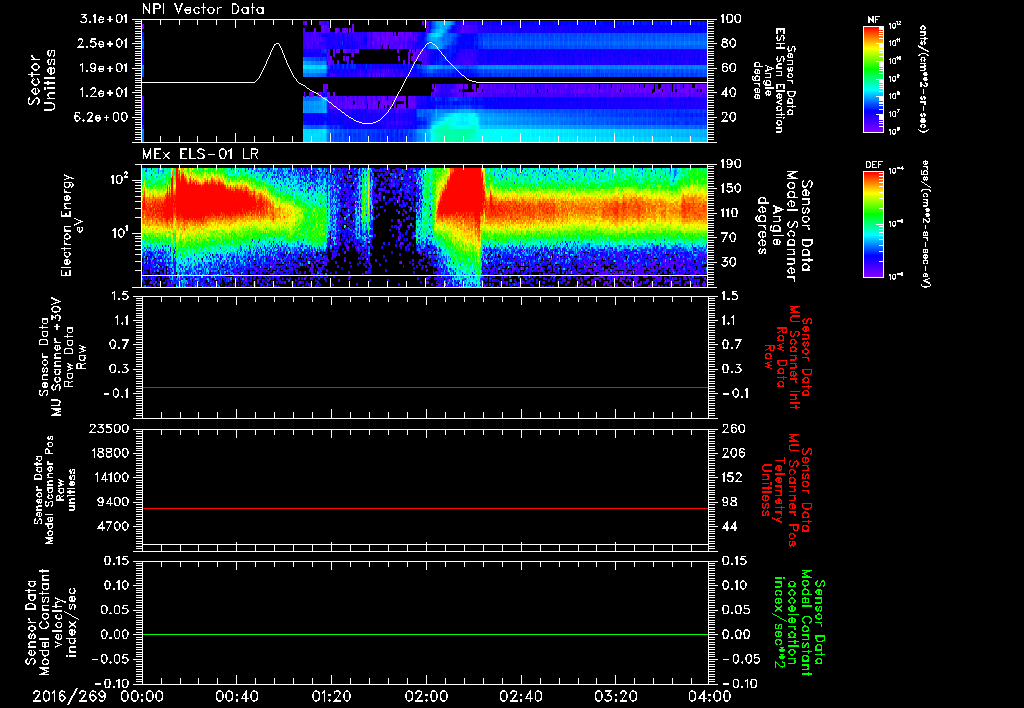Screen dimensions: 1024x708
Task: Click the 1.2e+01 sector tick value
Action: pos(104,92)
